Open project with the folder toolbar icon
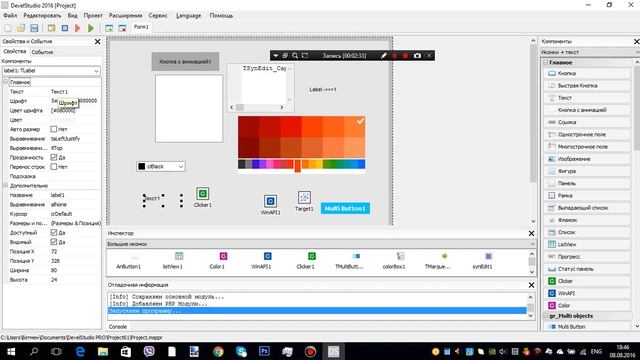The image size is (640, 360). 21,28
